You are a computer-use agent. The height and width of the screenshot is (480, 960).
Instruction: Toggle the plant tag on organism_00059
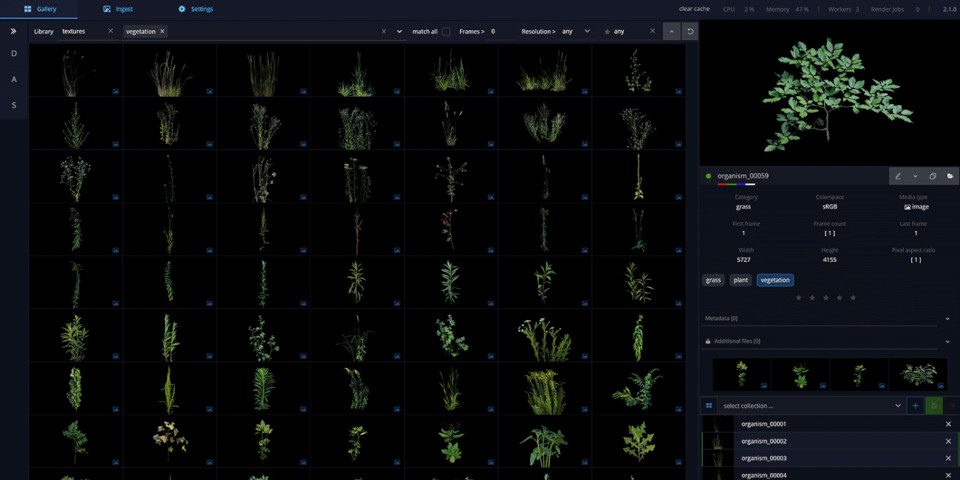coord(741,280)
